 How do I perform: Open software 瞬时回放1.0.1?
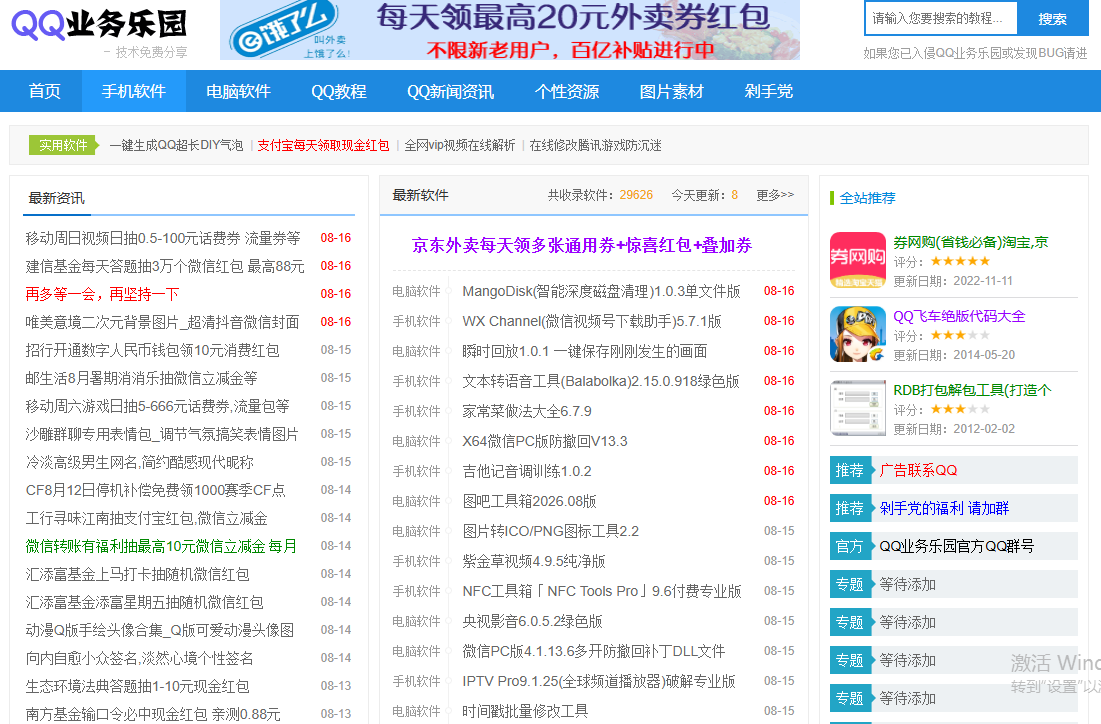(x=585, y=351)
